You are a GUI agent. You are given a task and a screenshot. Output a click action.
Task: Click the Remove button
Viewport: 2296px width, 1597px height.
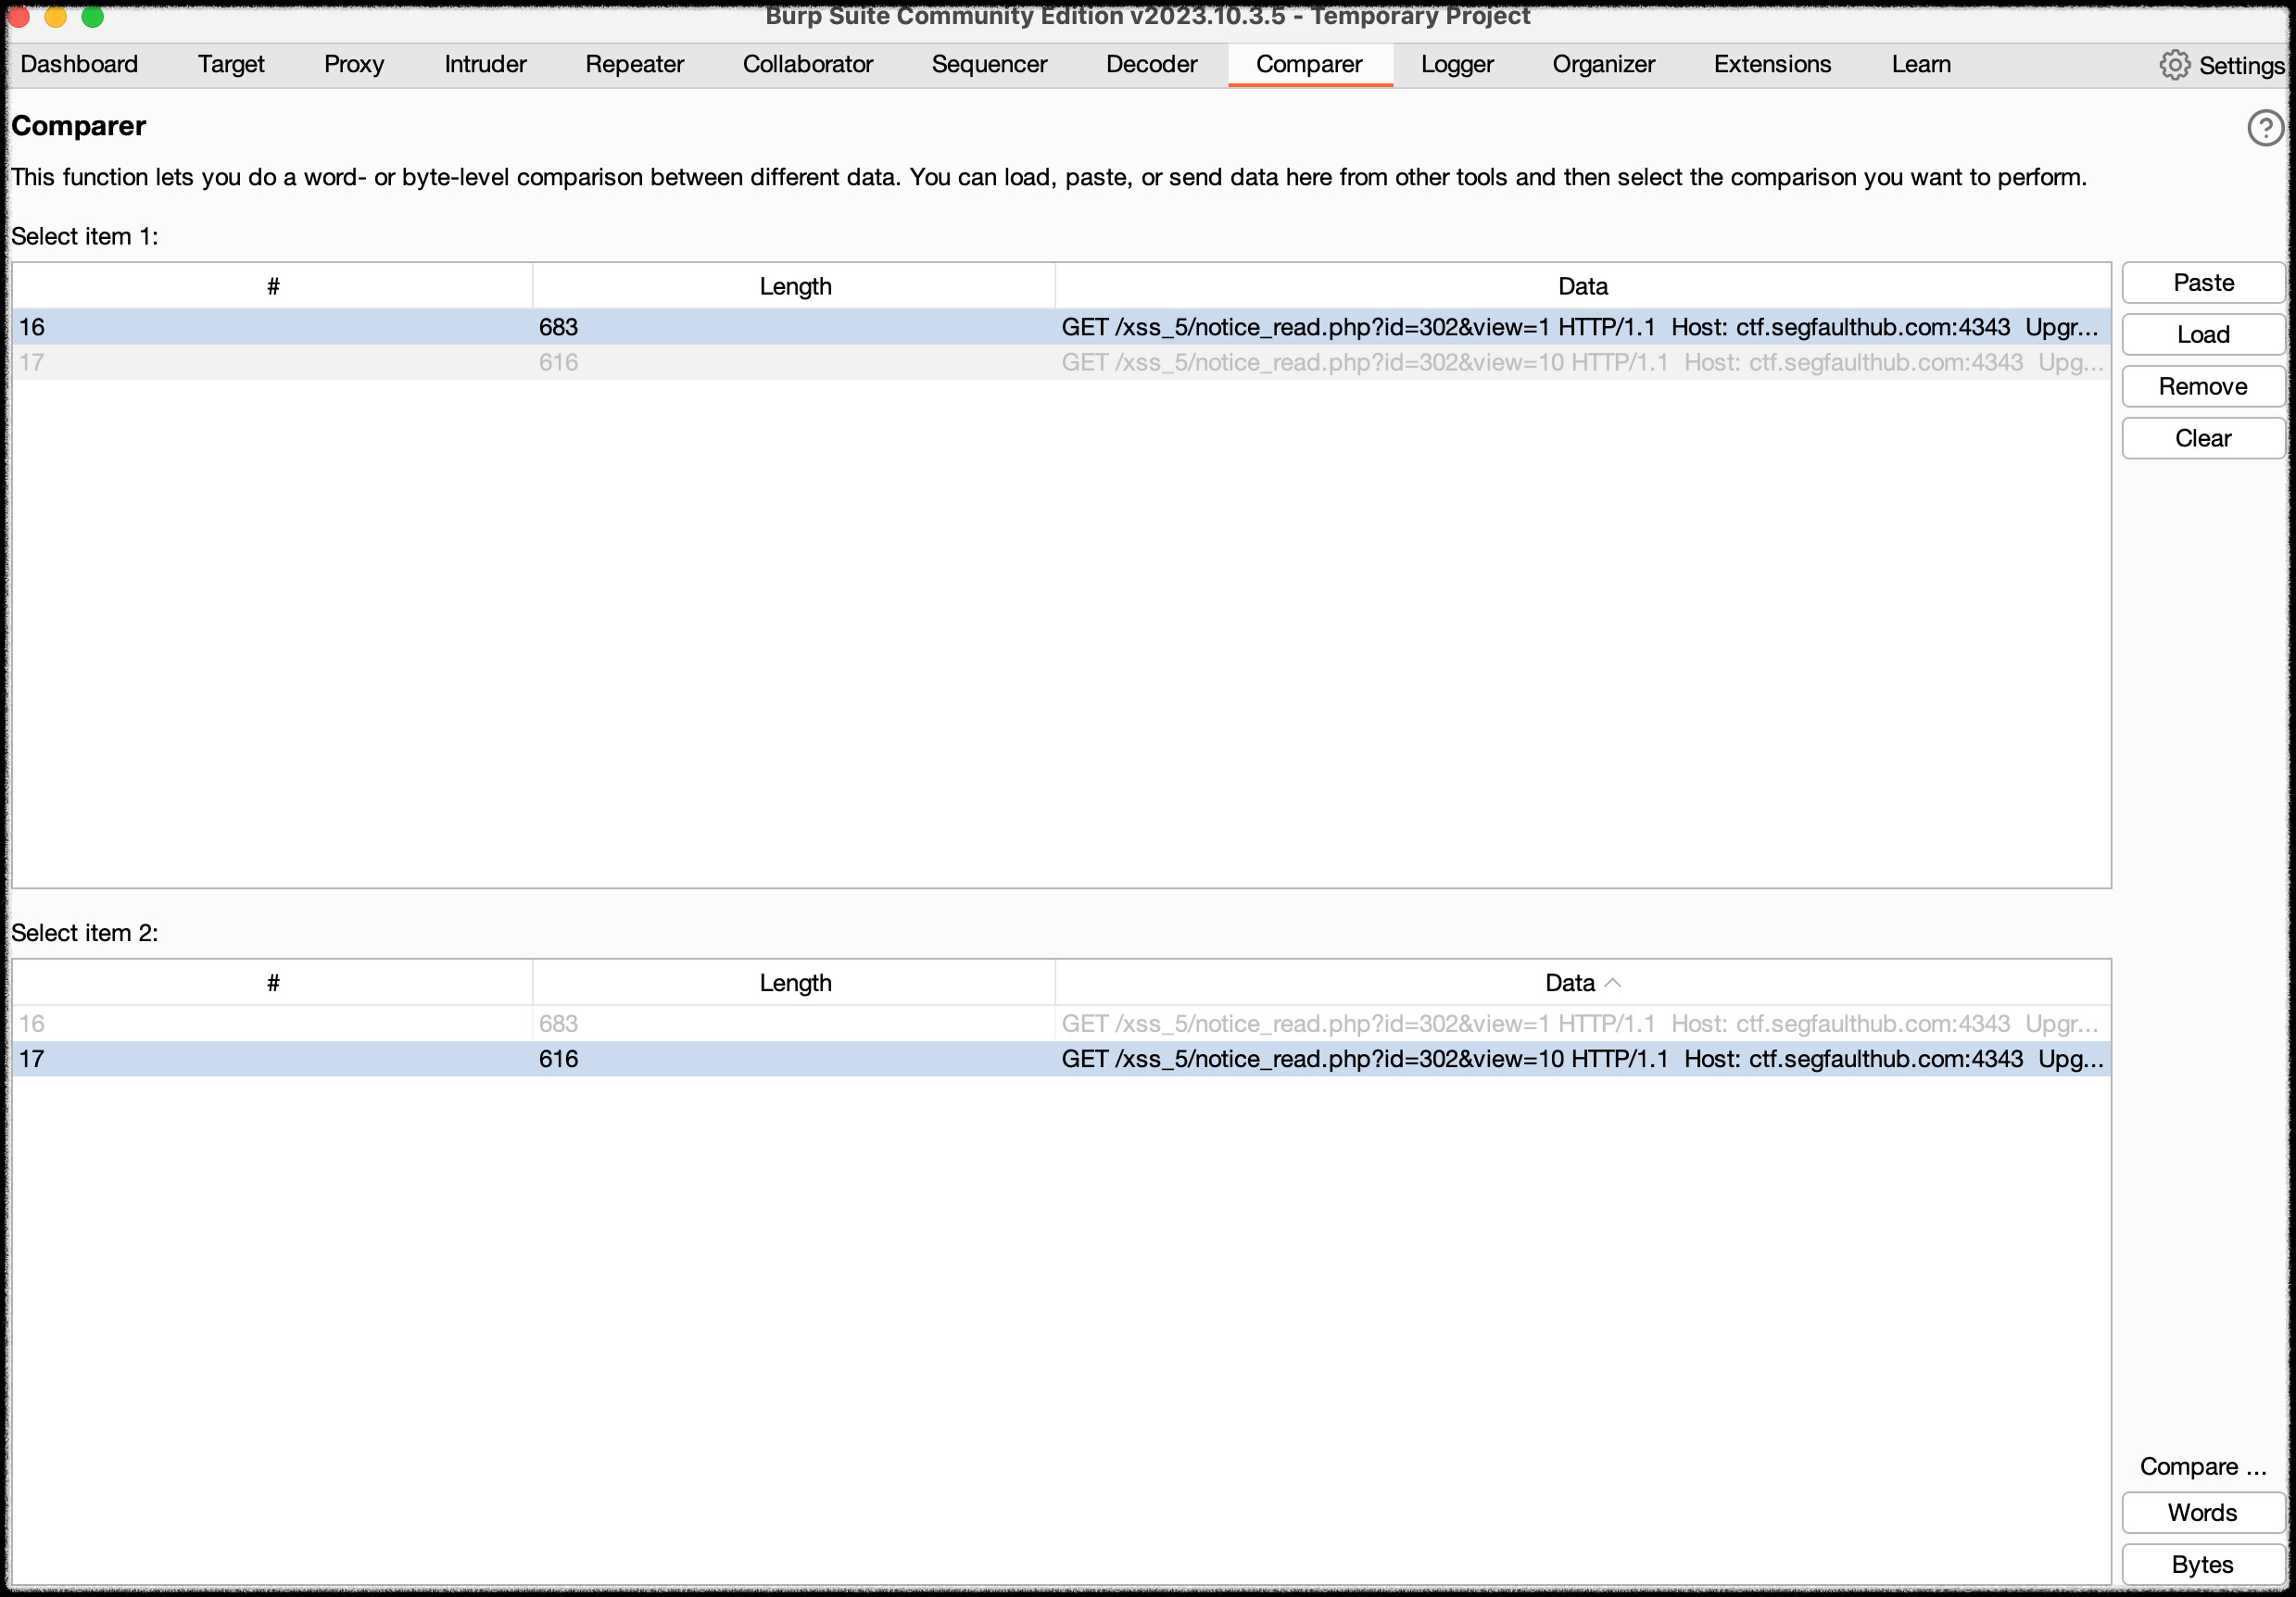2203,387
